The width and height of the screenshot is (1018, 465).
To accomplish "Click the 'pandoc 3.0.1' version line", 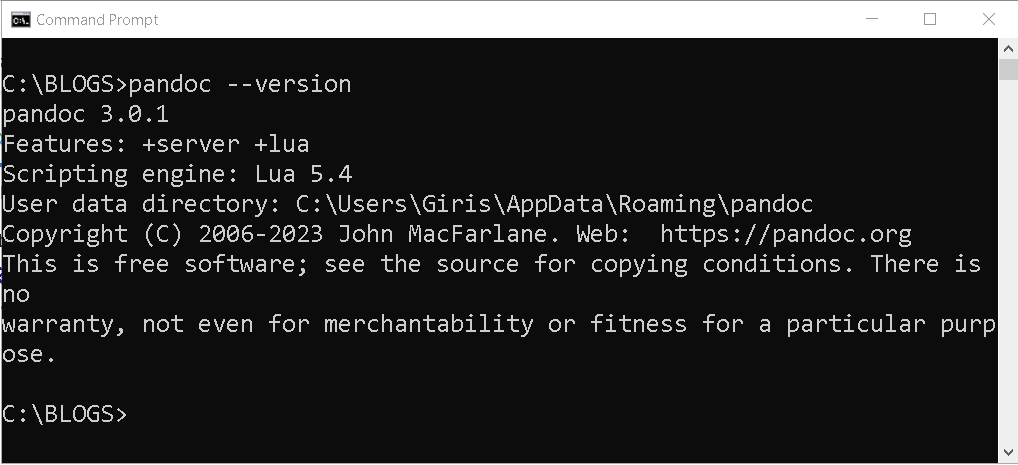I will (x=85, y=114).
